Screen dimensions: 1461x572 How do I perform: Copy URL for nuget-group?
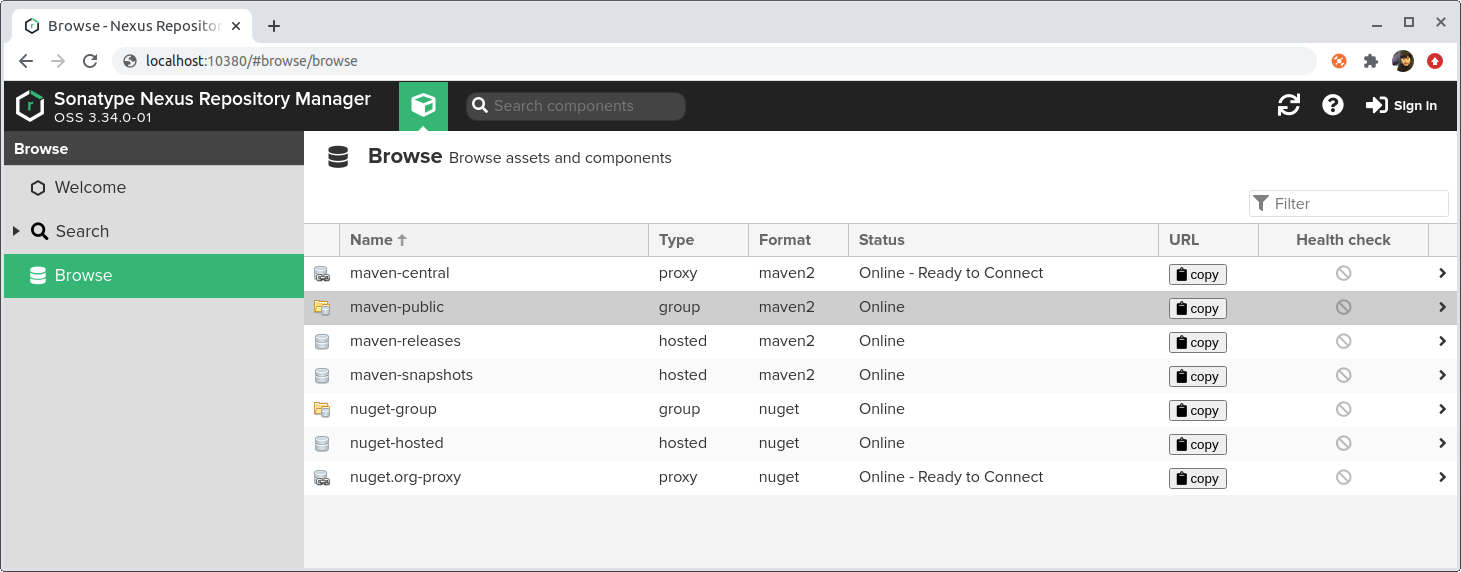click(x=1197, y=410)
